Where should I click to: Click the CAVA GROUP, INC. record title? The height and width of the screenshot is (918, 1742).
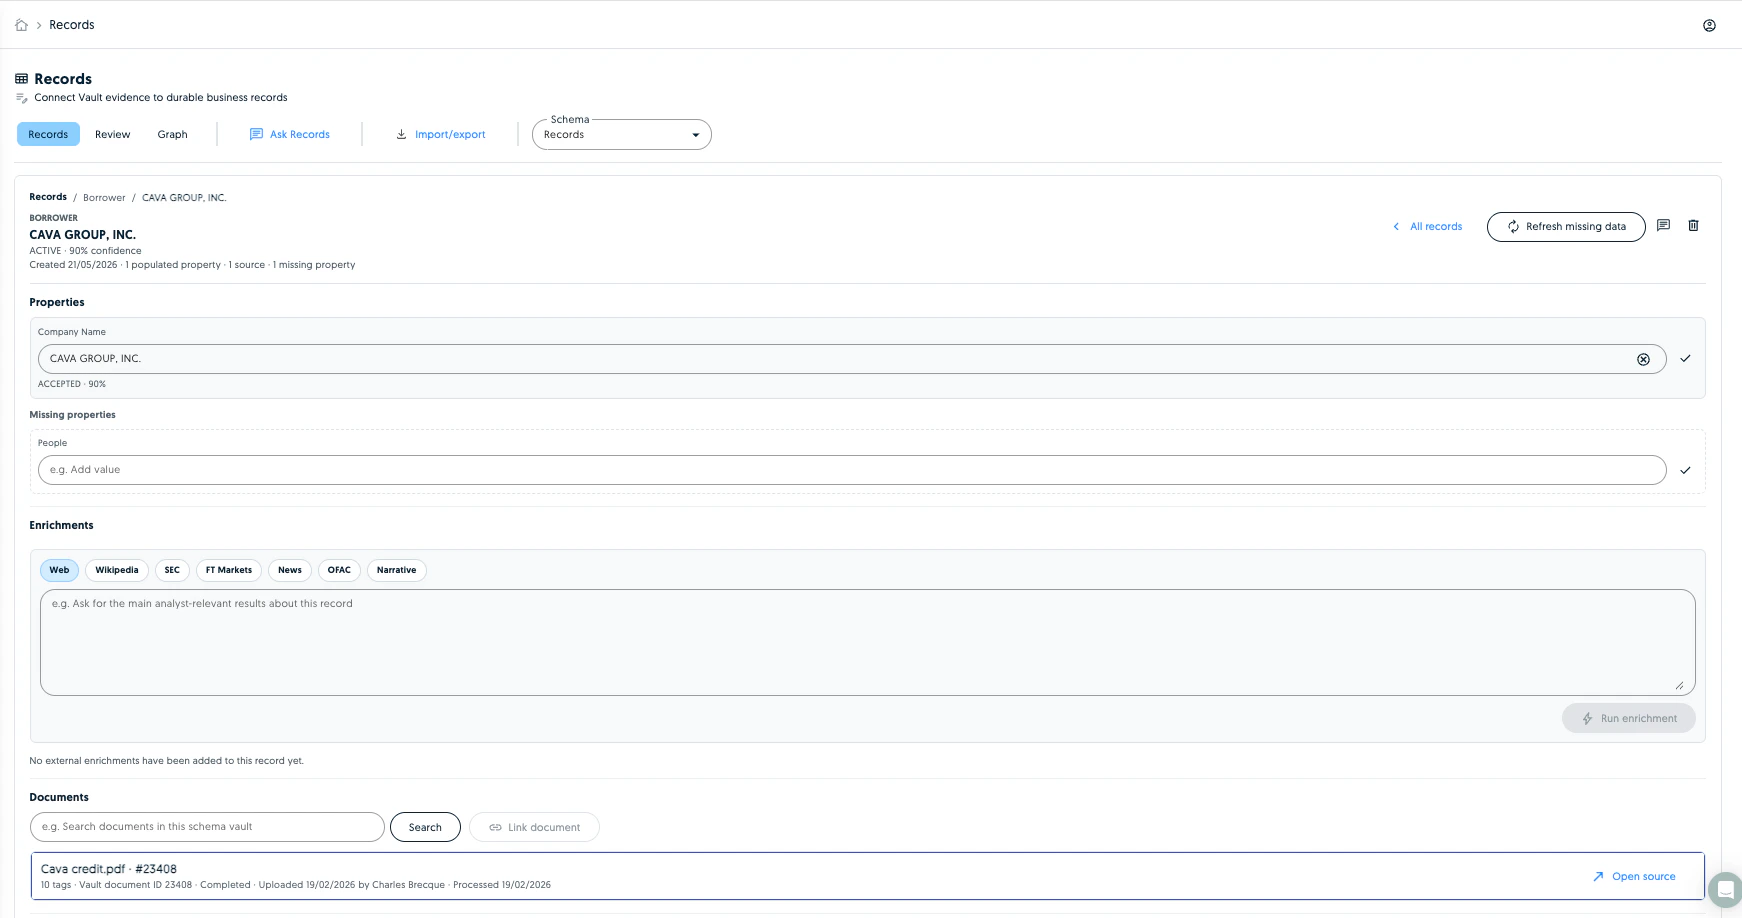point(82,235)
